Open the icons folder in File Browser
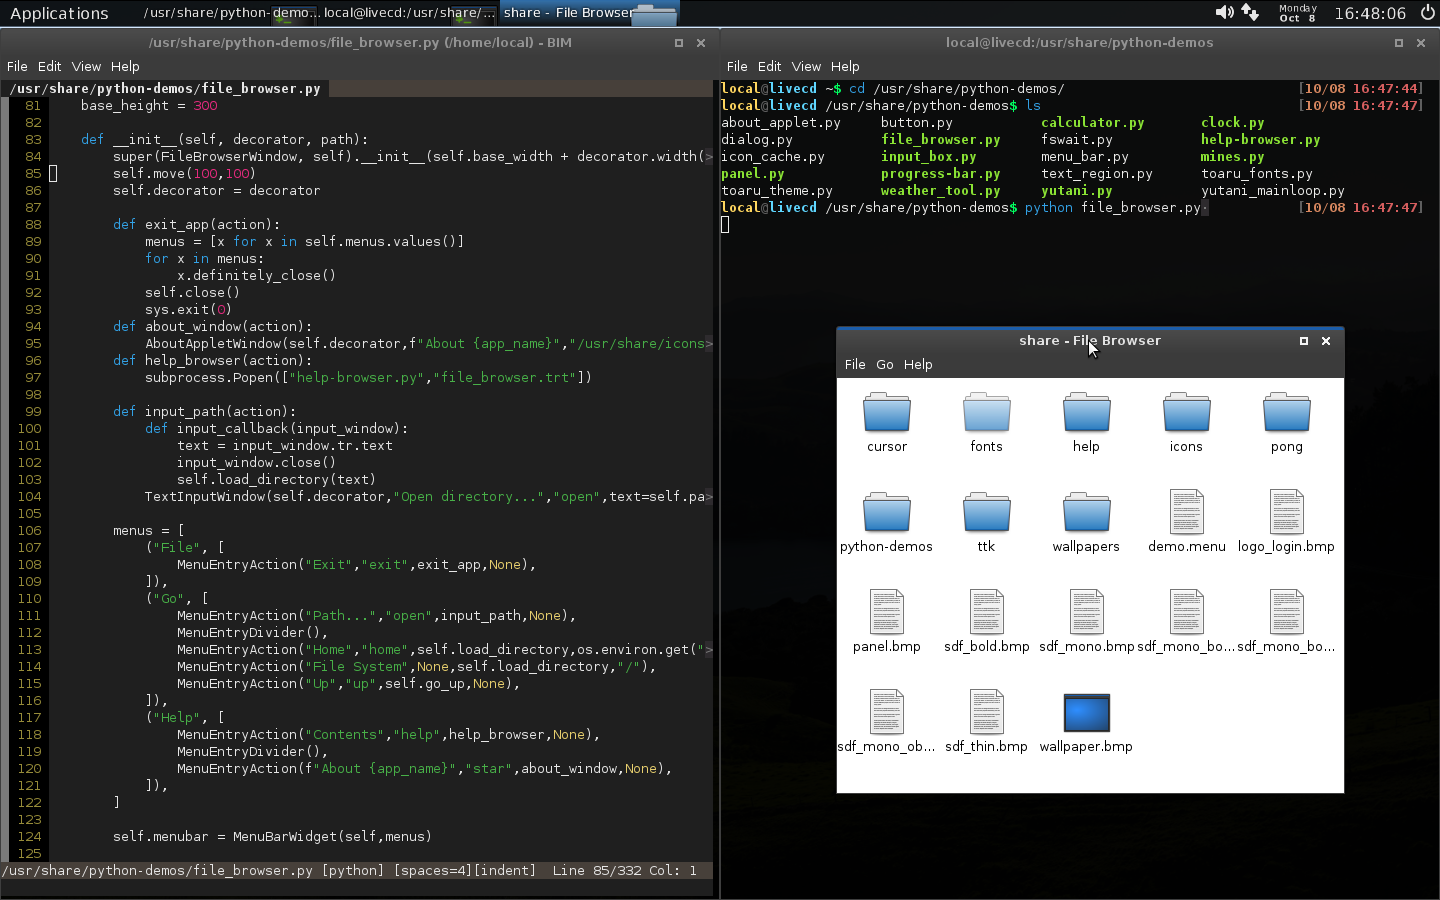 click(x=1186, y=412)
